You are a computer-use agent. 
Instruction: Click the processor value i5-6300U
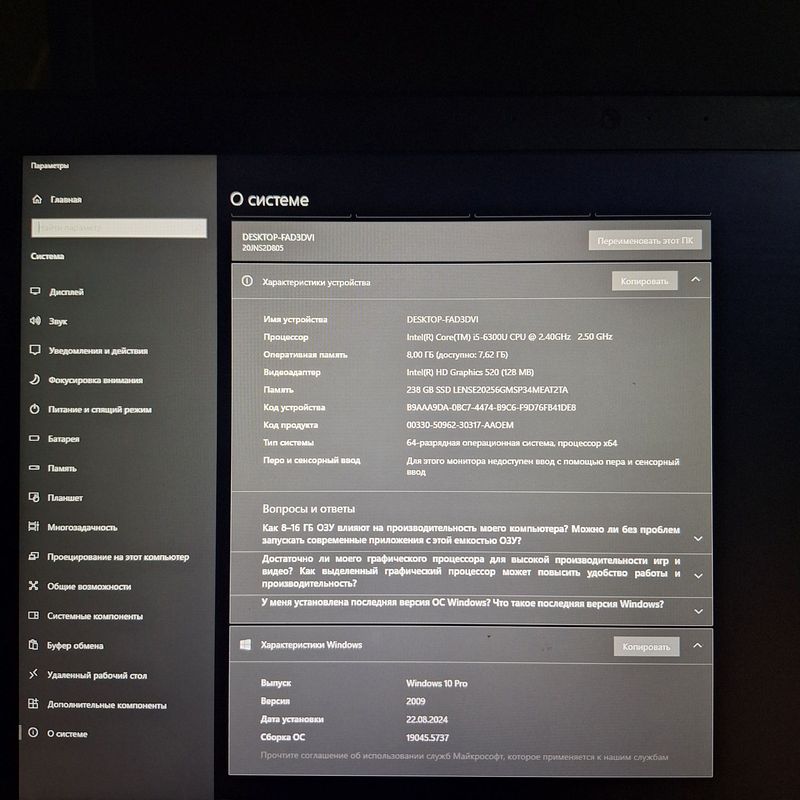(x=509, y=337)
